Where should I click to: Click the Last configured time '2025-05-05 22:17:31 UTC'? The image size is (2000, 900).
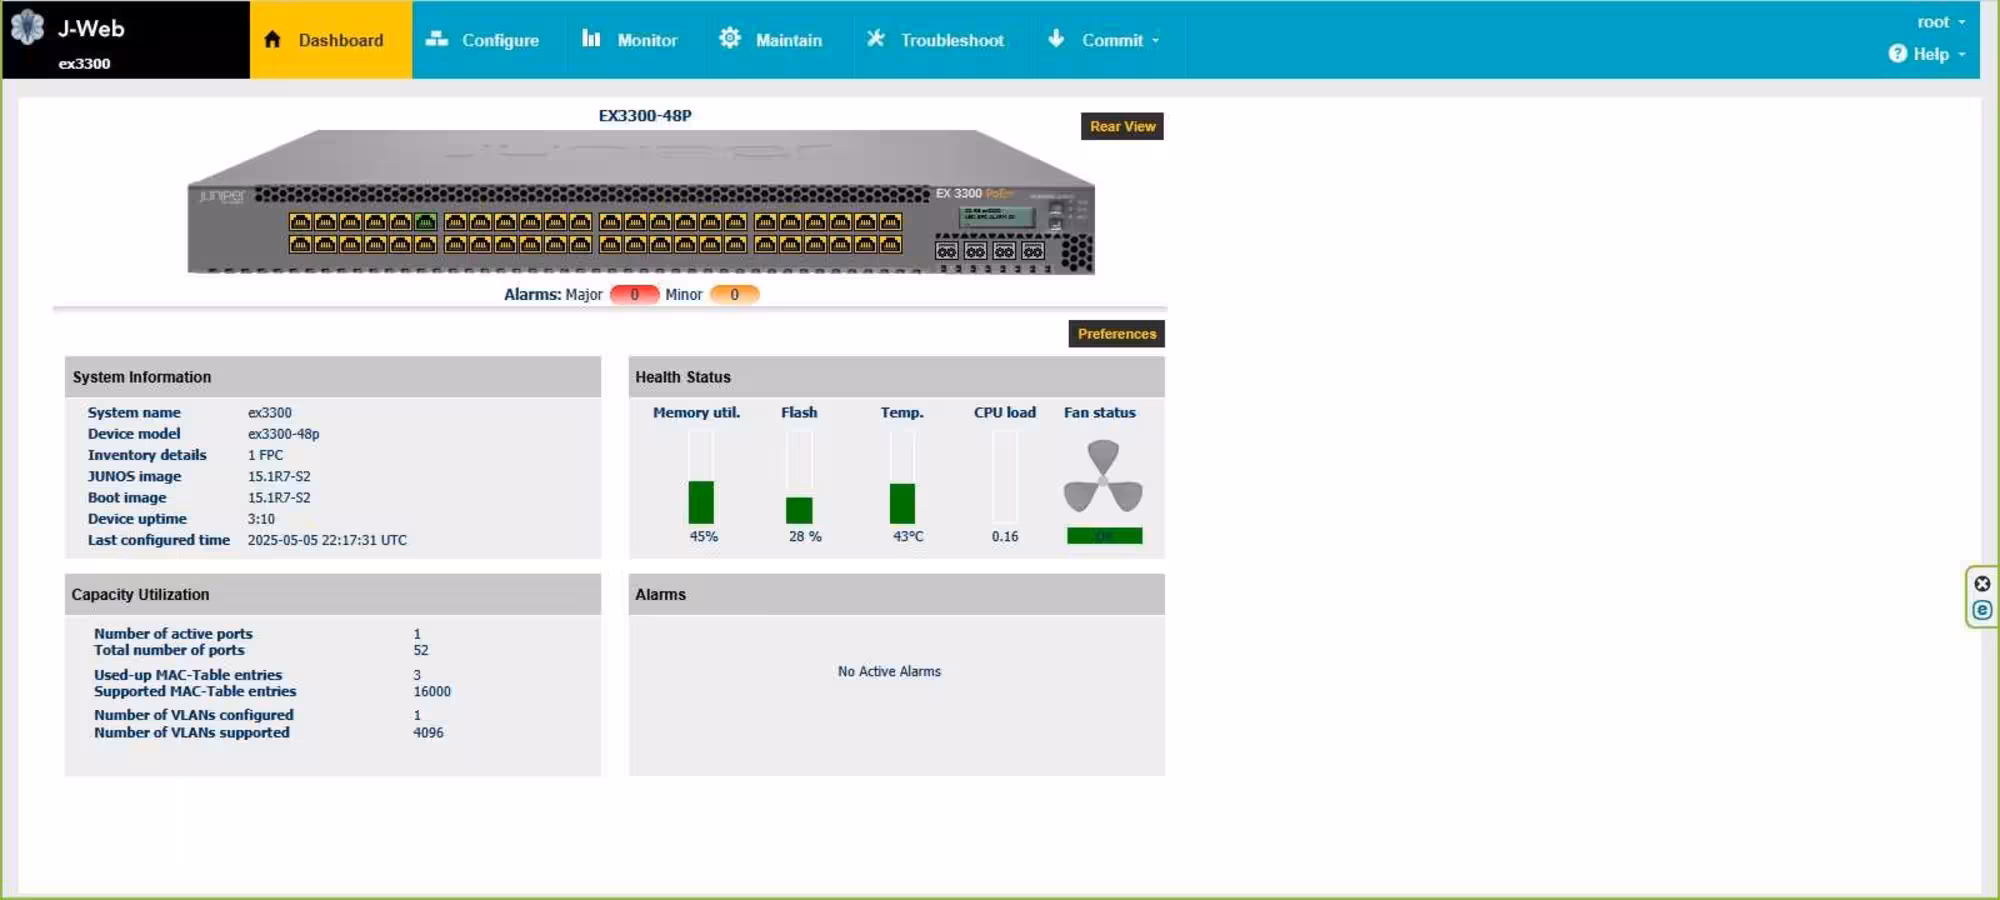point(327,540)
